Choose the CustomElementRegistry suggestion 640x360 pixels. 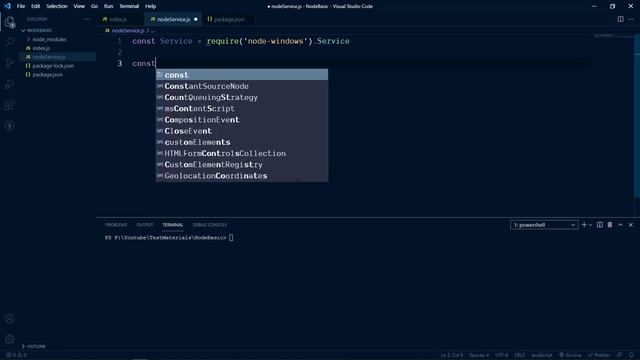[x=242, y=164]
